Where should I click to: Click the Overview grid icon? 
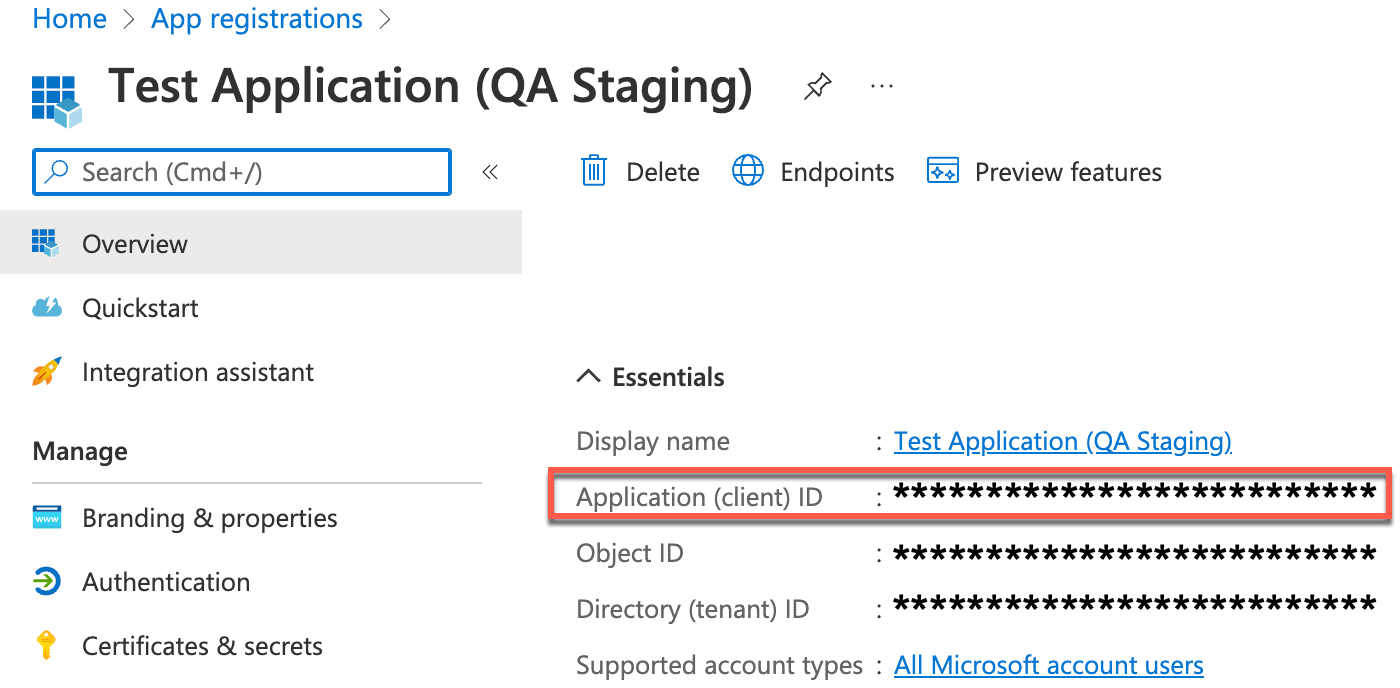pyautogui.click(x=46, y=242)
